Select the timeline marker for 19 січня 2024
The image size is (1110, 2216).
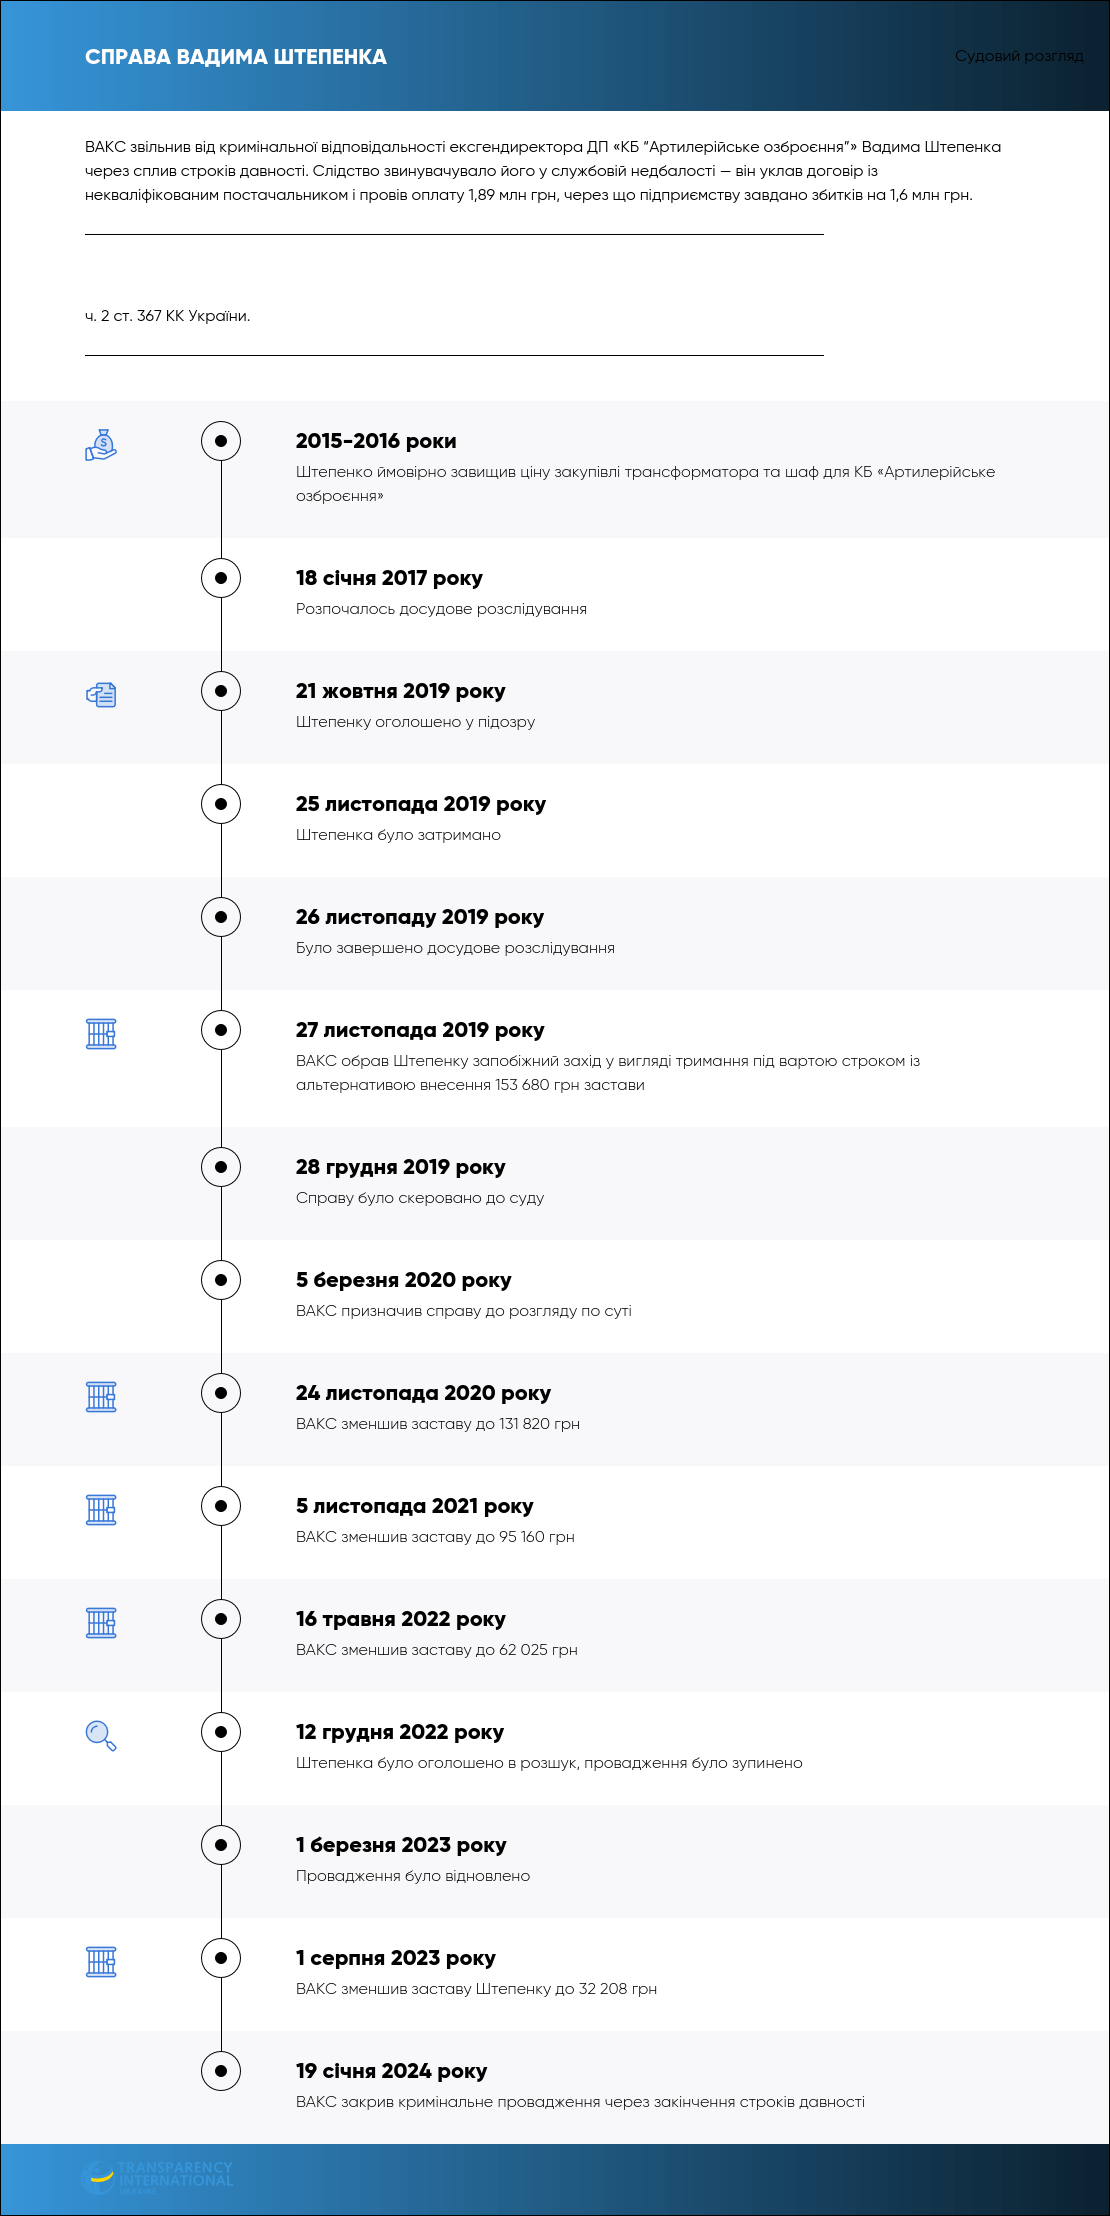[x=221, y=2071]
